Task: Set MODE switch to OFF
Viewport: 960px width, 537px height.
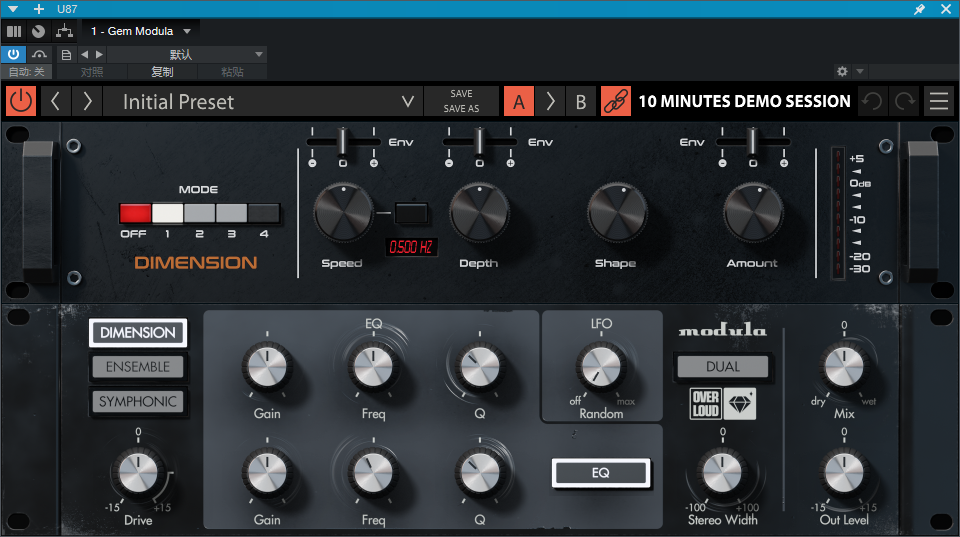Action: pos(135,213)
